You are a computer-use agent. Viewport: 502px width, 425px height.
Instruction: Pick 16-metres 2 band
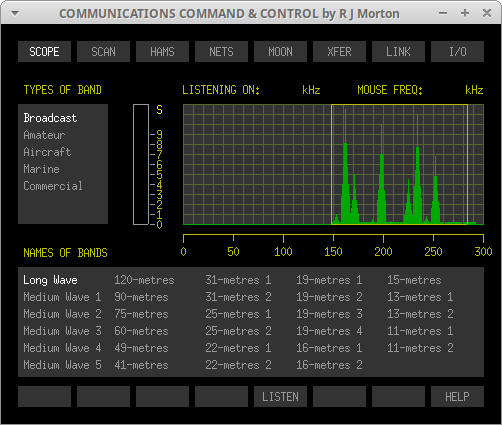click(329, 365)
